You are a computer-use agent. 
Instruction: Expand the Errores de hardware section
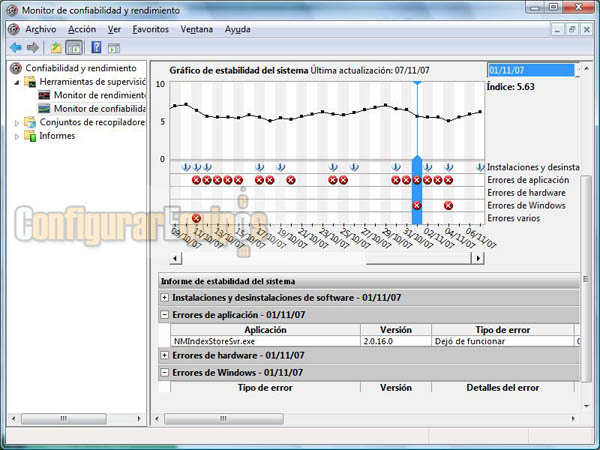click(x=164, y=355)
